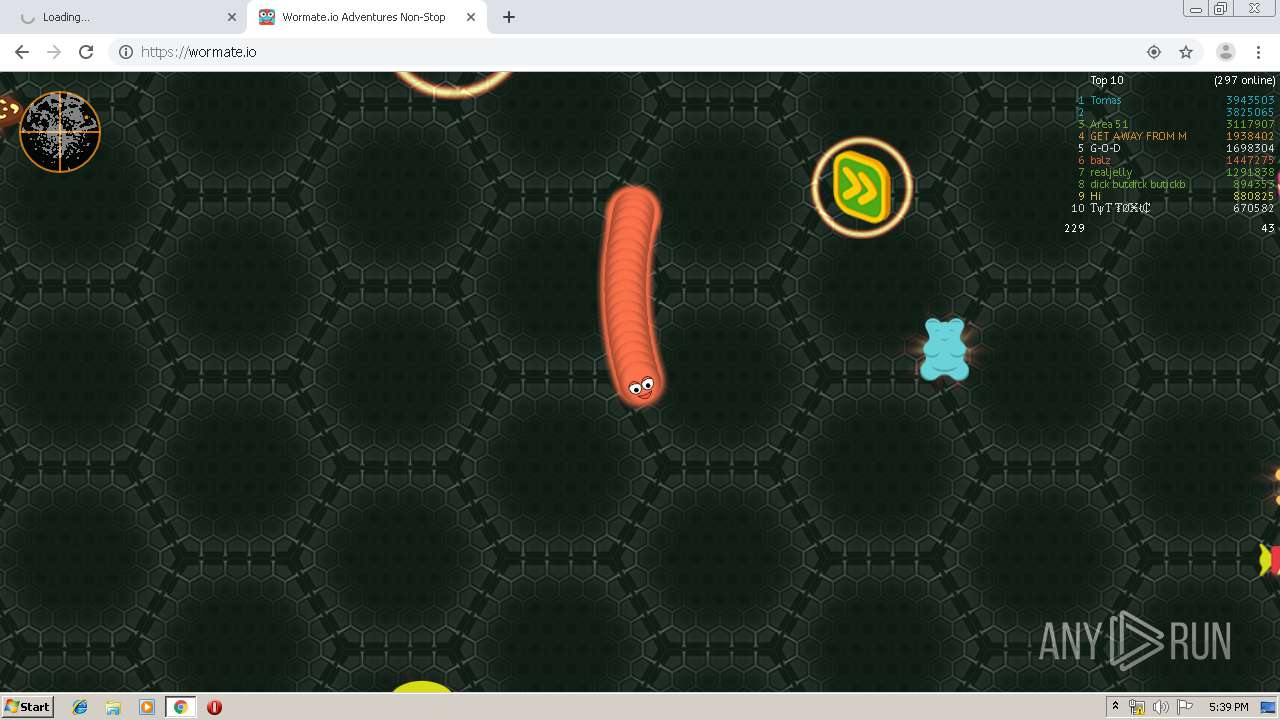Click leaderboard entry GET AWAY FROM M
This screenshot has width=1280, height=720.
click(x=1138, y=136)
